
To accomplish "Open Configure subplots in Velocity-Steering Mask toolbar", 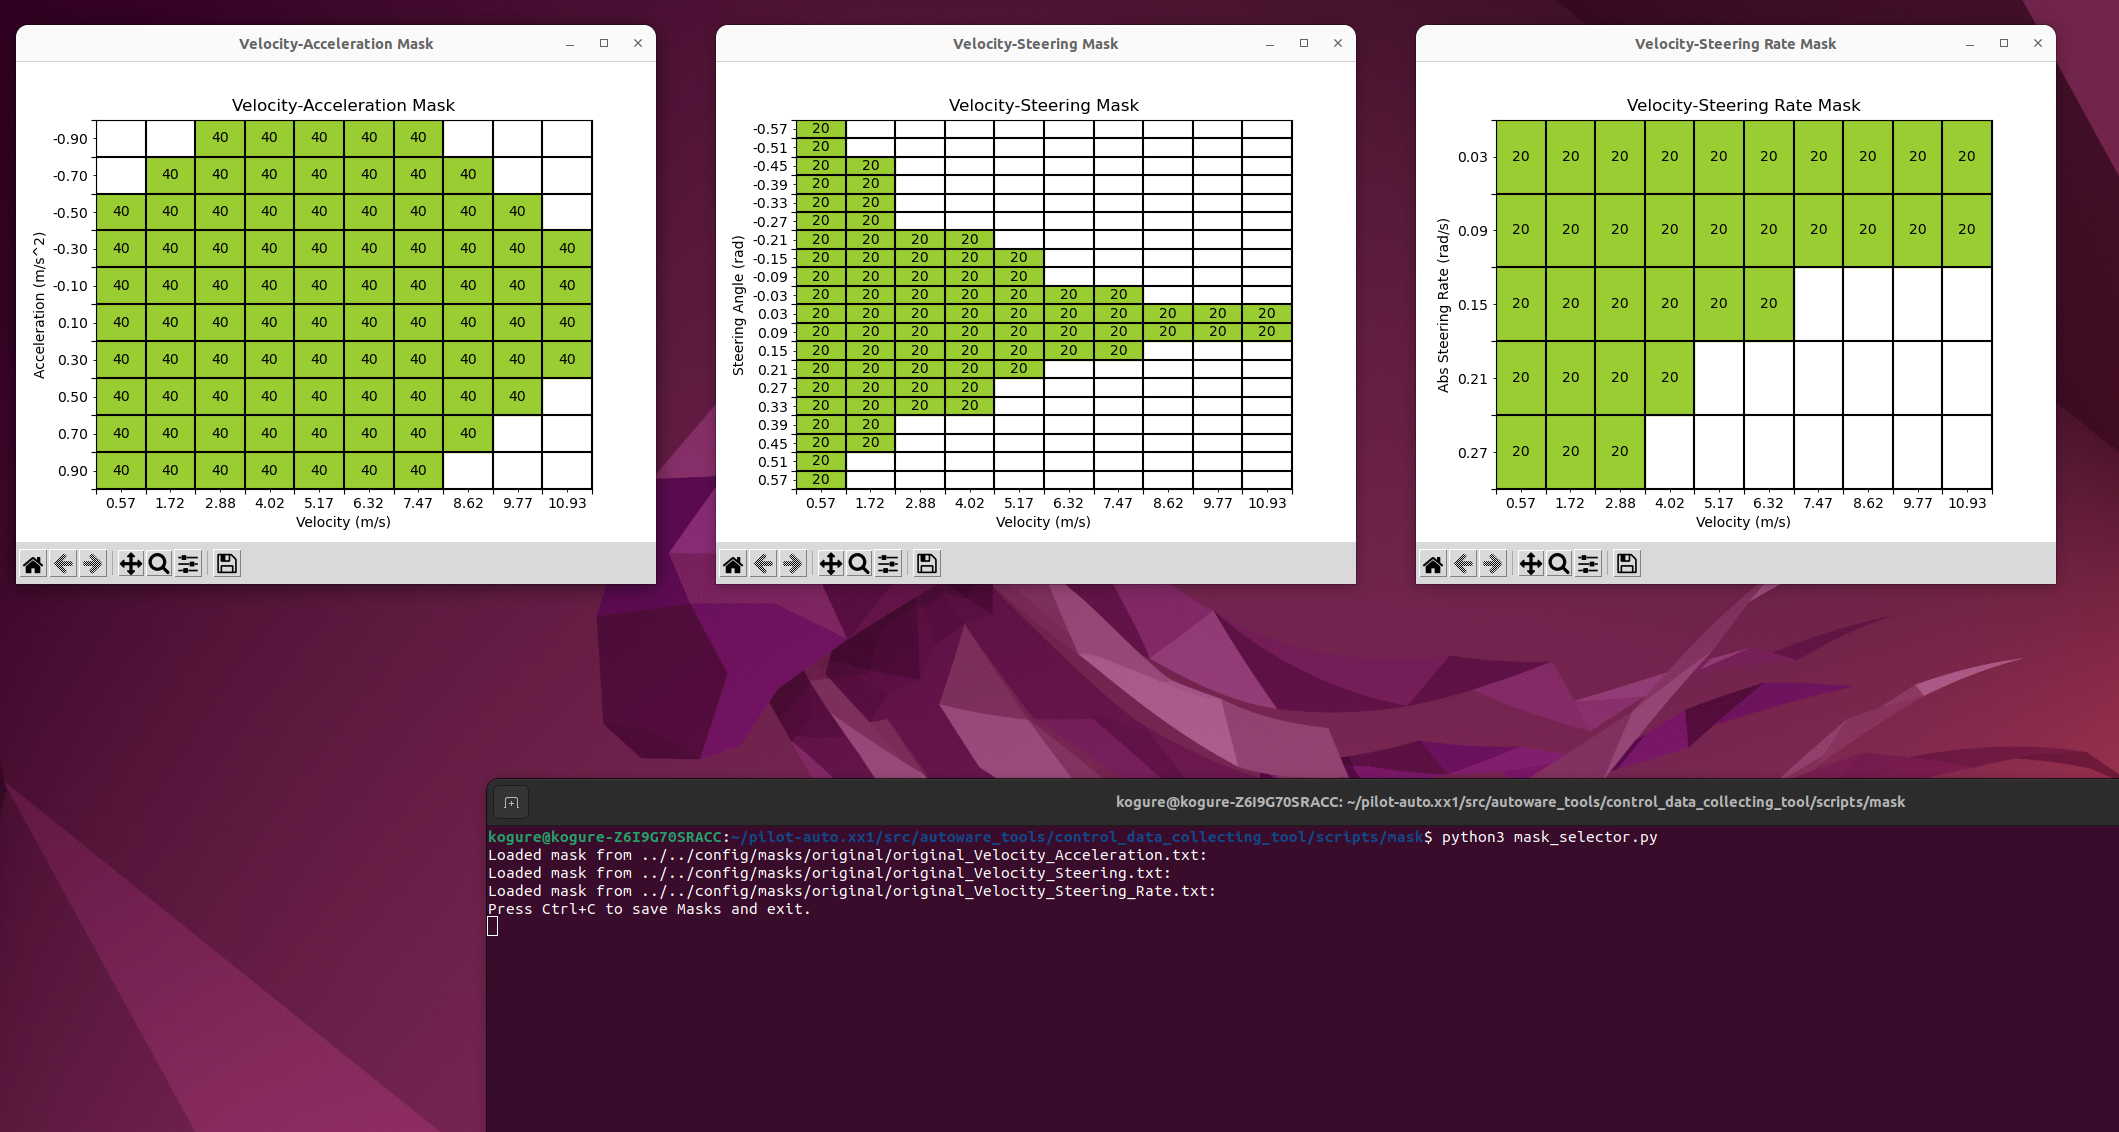I will pos(888,564).
